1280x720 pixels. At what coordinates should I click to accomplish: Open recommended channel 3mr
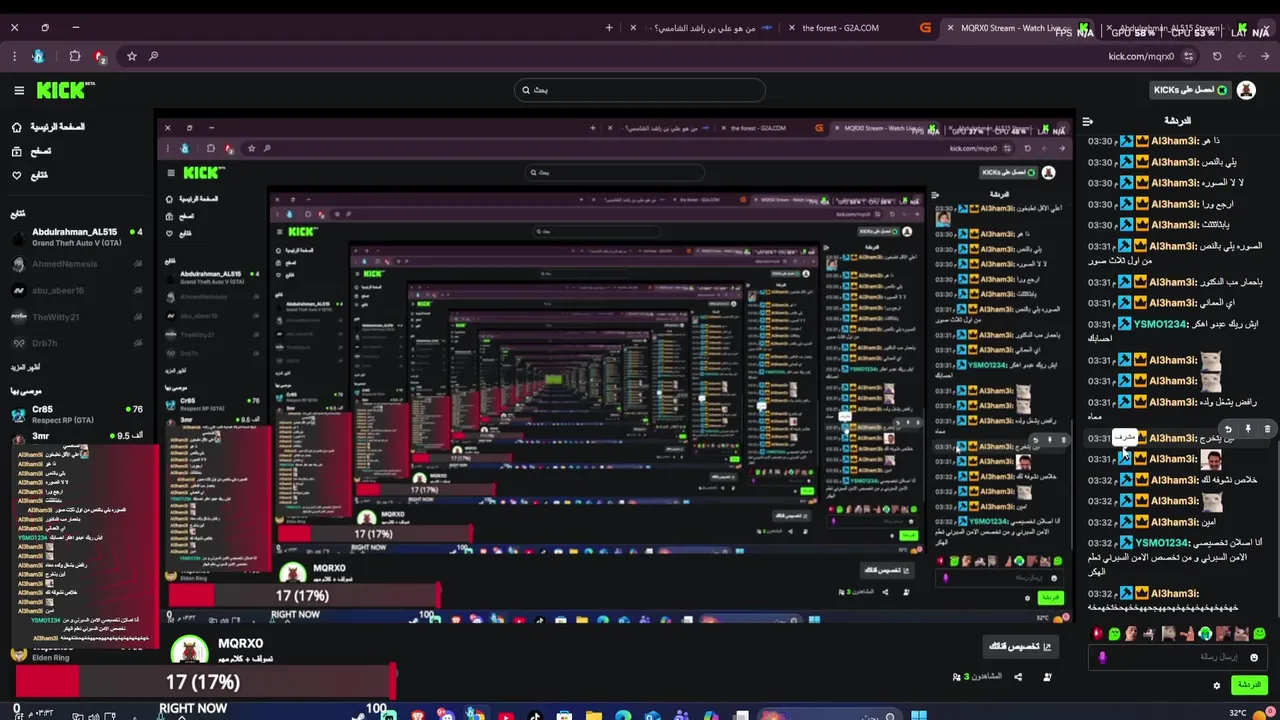pos(76,436)
